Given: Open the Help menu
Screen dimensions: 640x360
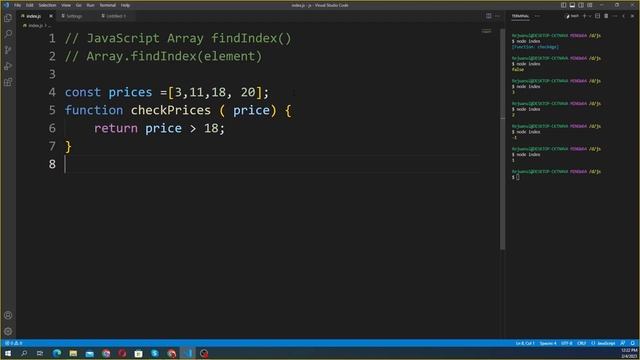Looking at the screenshot, I should [x=125, y=5].
